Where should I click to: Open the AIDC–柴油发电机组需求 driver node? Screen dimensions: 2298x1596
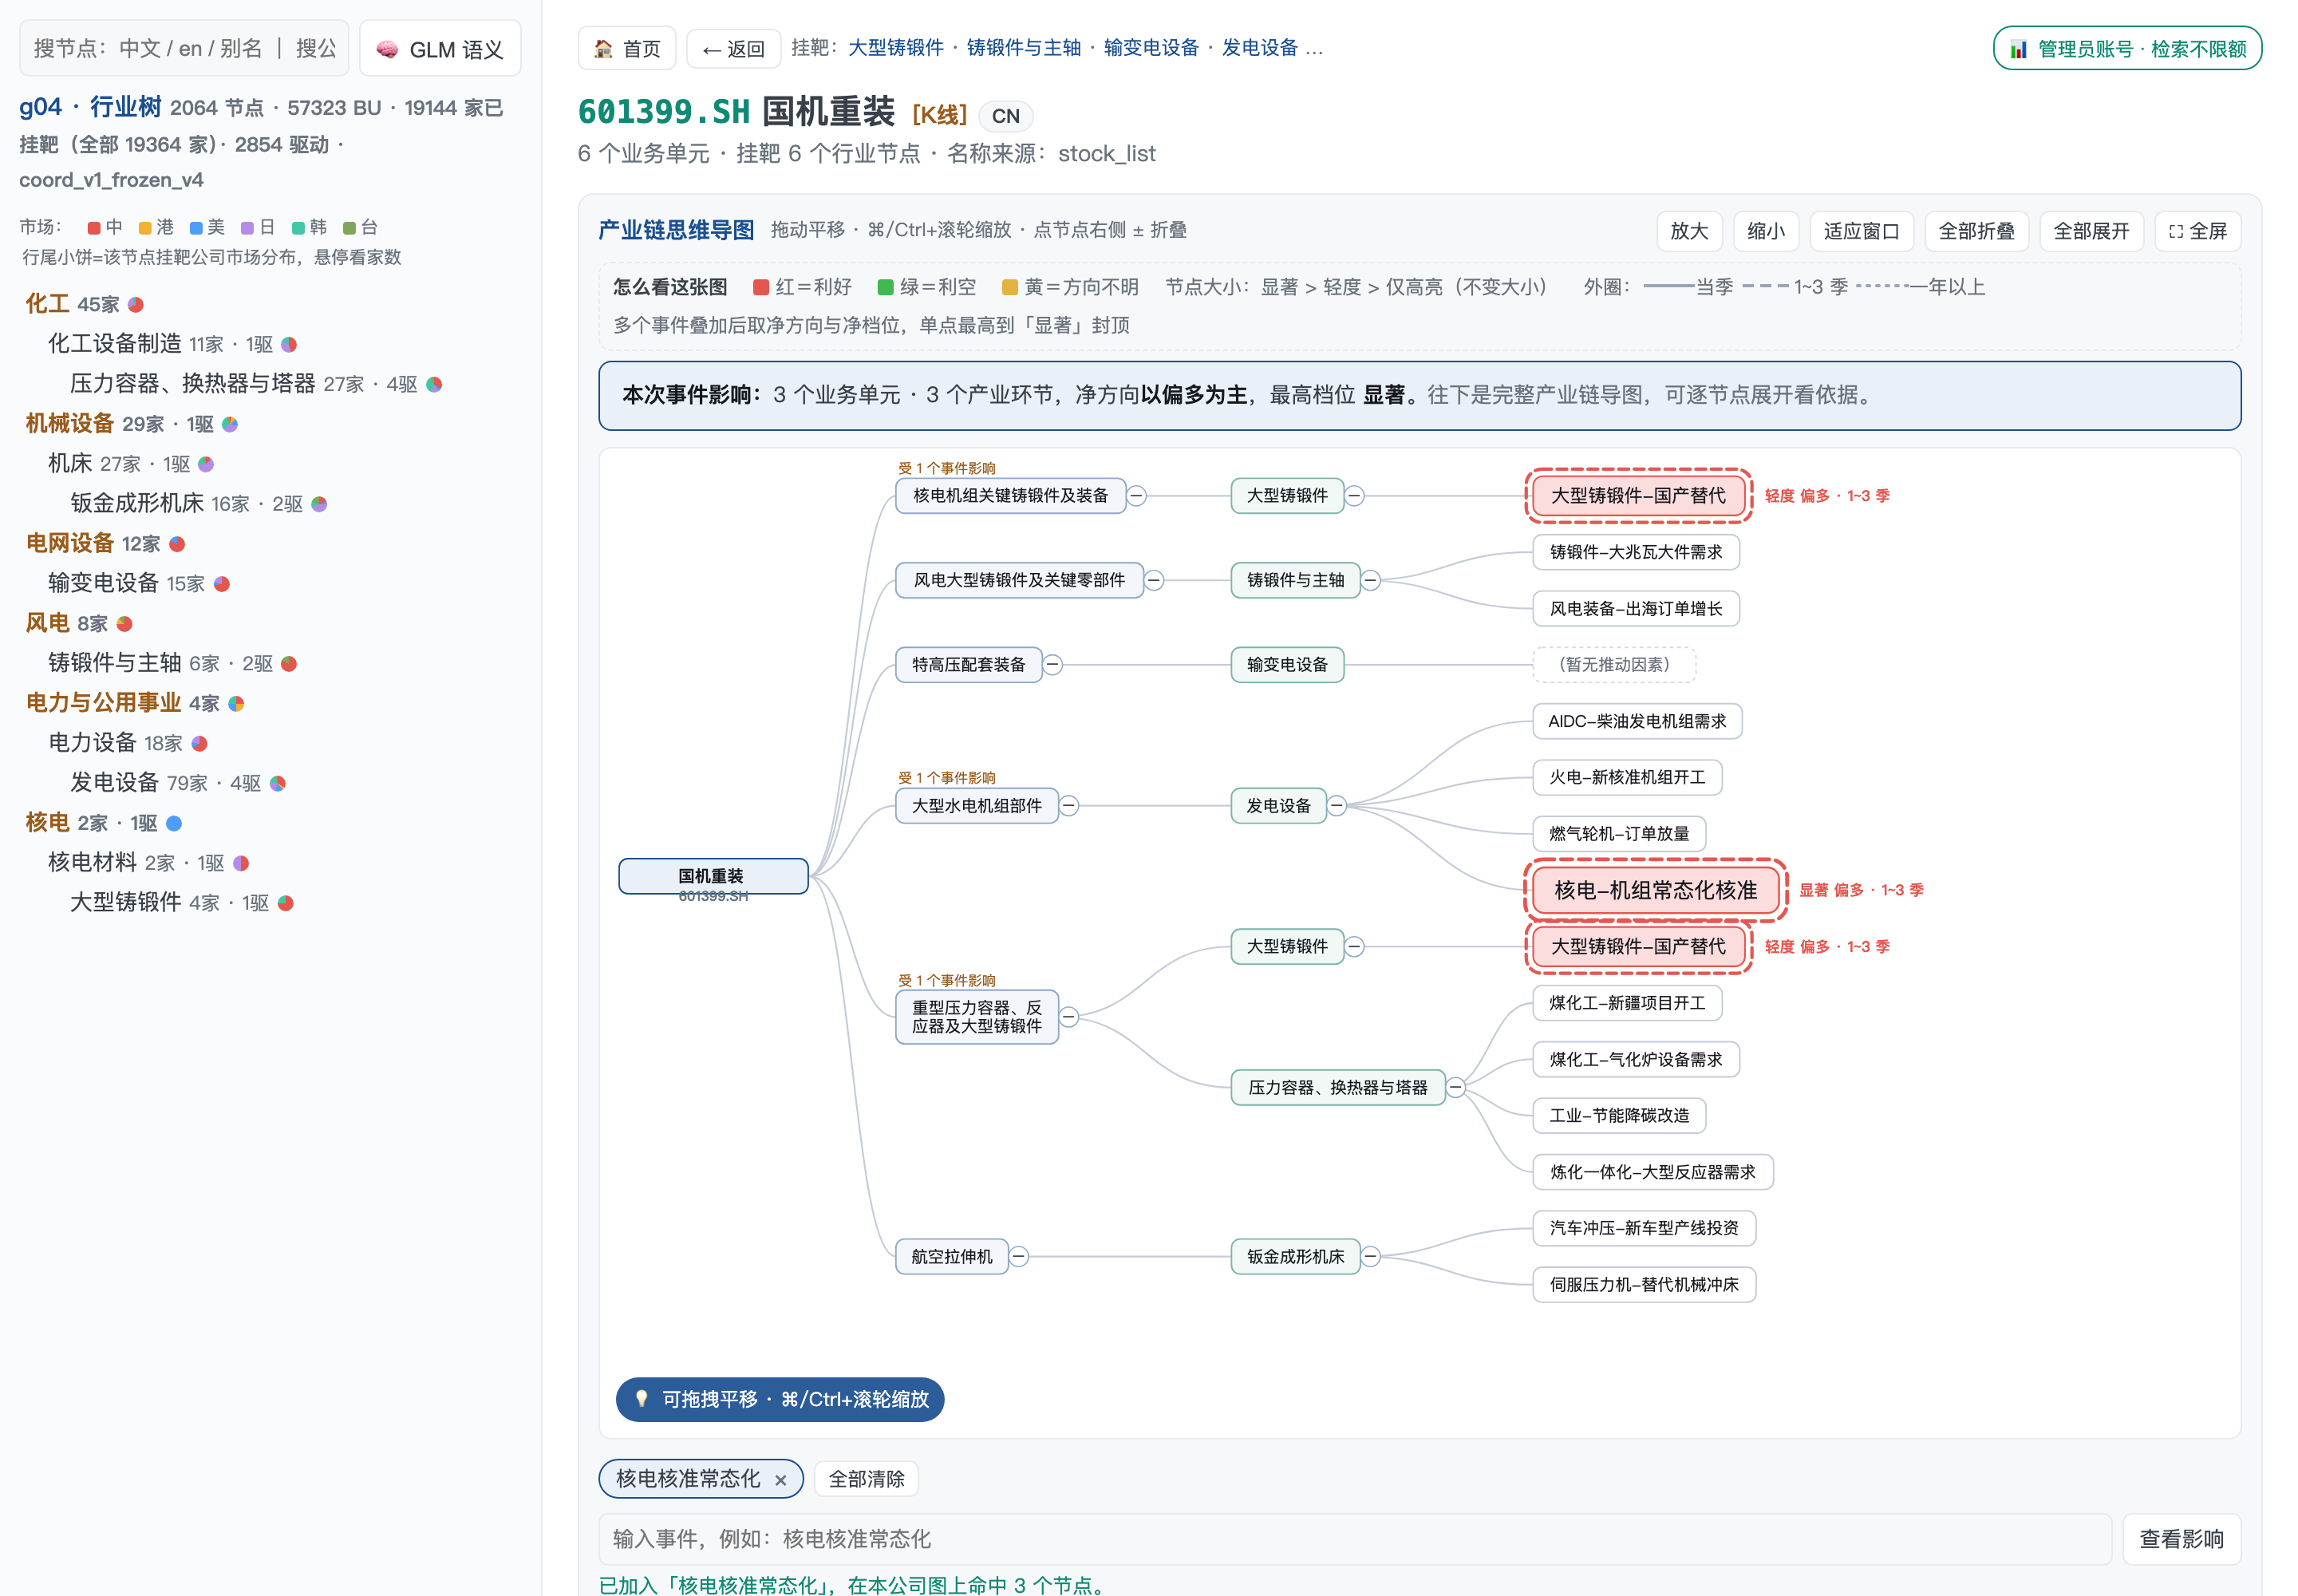pyautogui.click(x=1637, y=721)
